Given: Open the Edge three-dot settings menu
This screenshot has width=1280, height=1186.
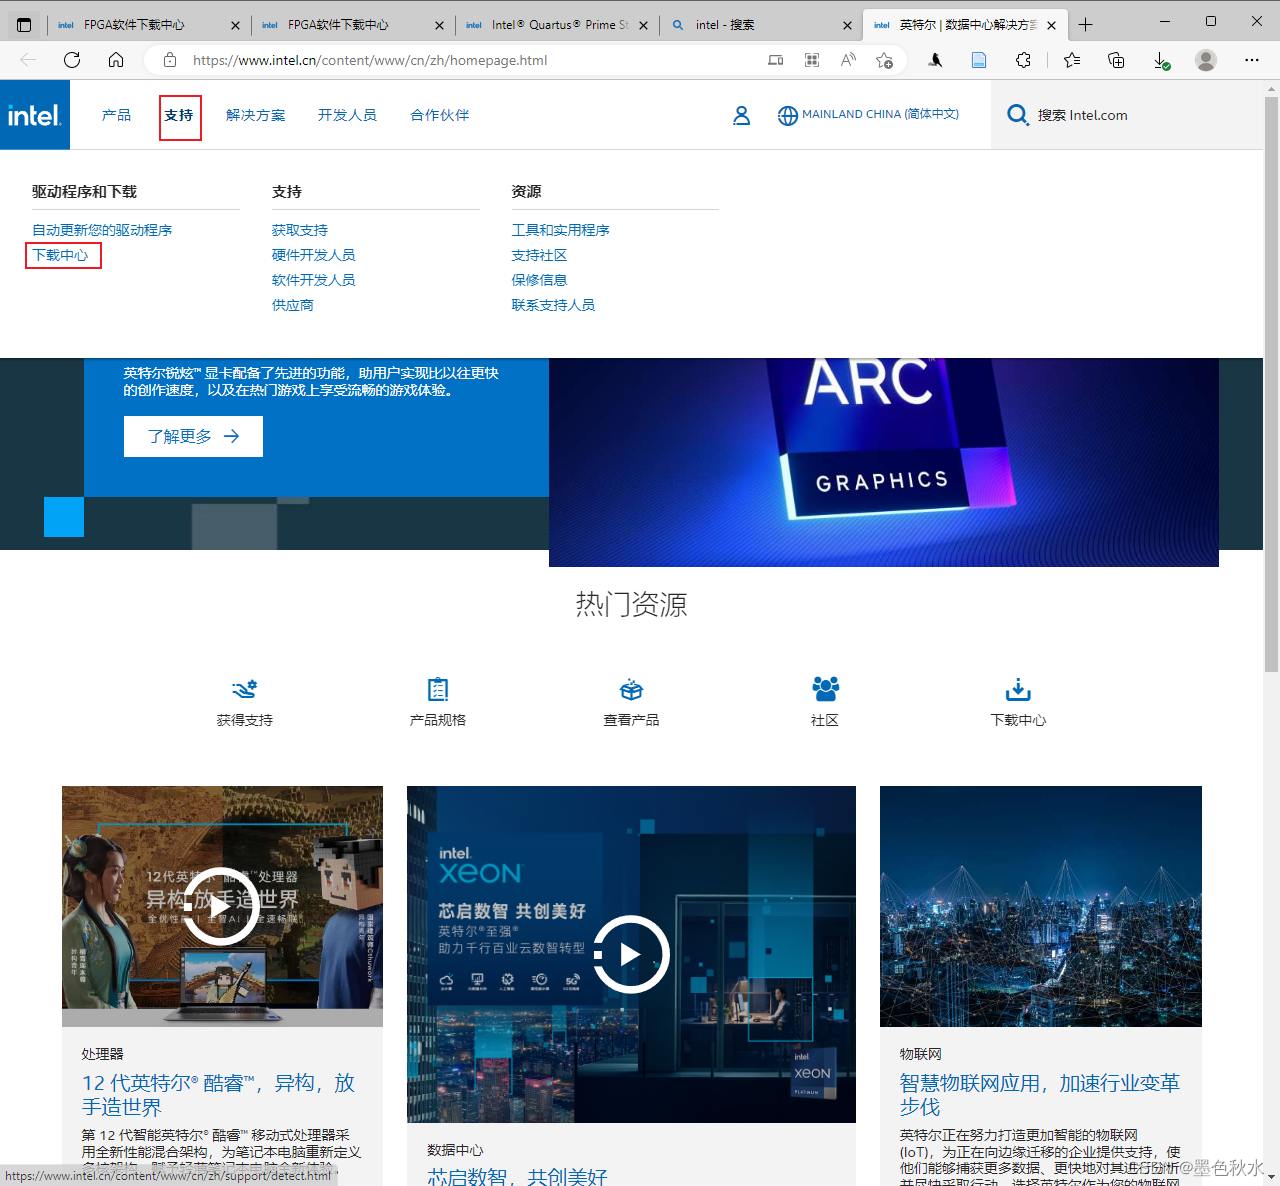Looking at the screenshot, I should tap(1252, 60).
